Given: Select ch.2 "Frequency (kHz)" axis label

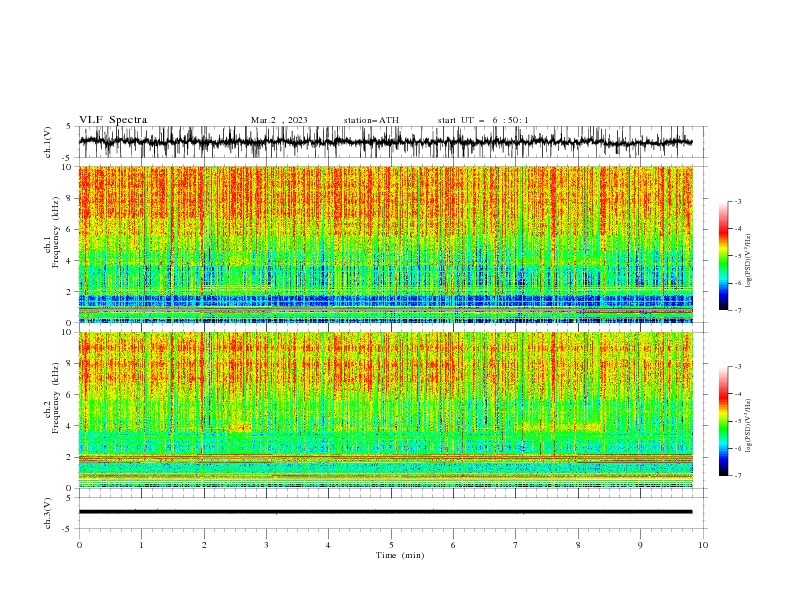Looking at the screenshot, I should click(56, 397).
